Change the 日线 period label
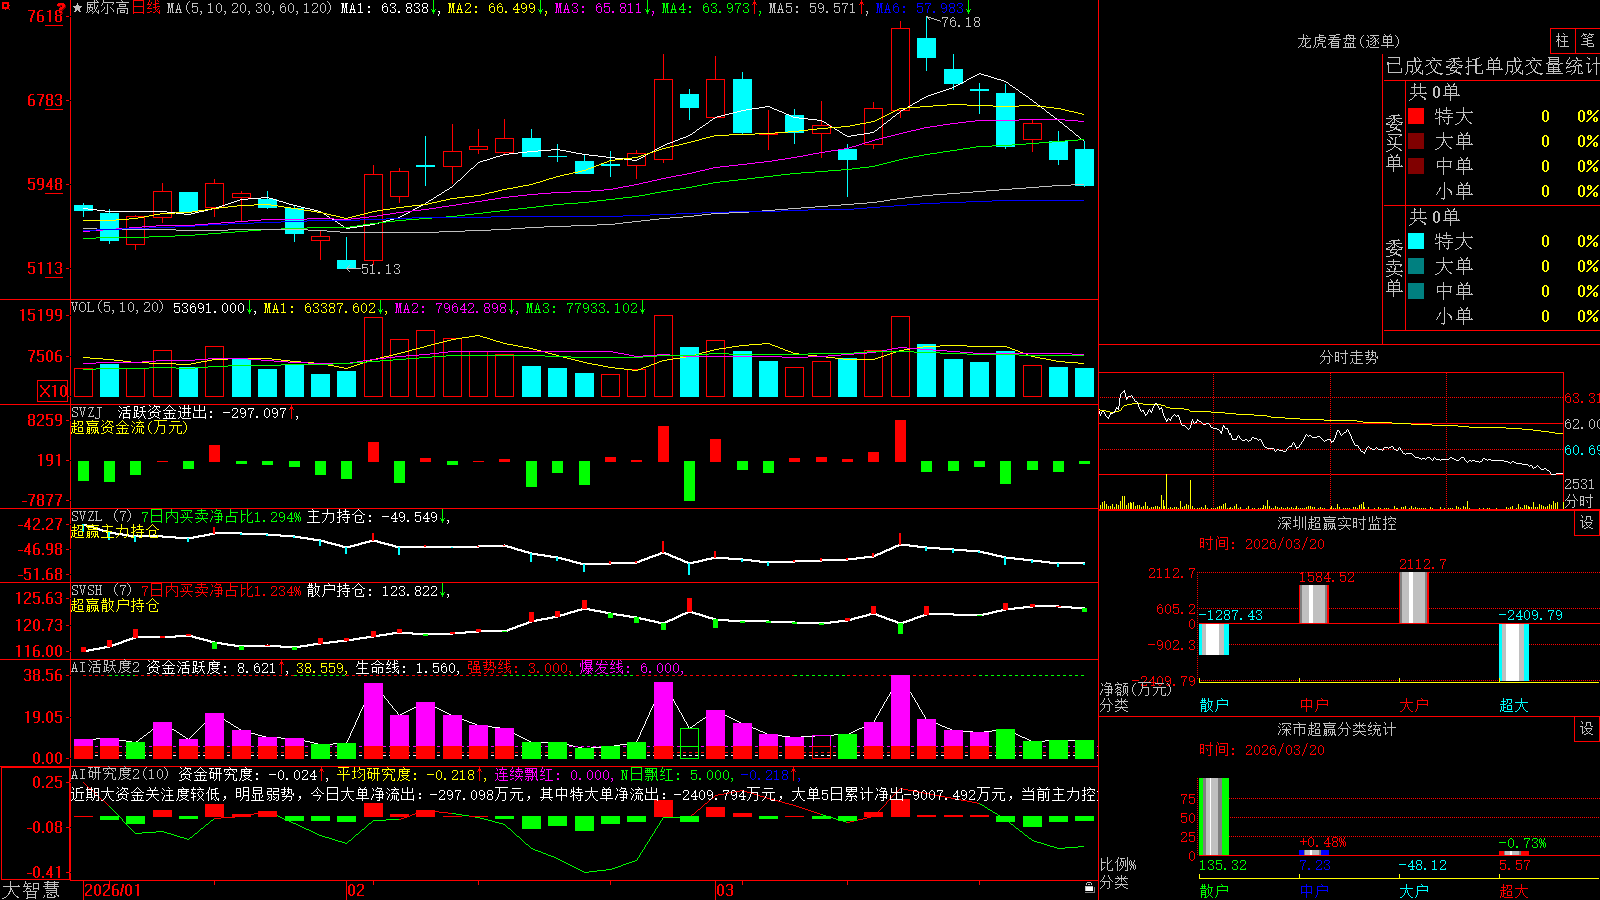1600x900 pixels. 146,8
